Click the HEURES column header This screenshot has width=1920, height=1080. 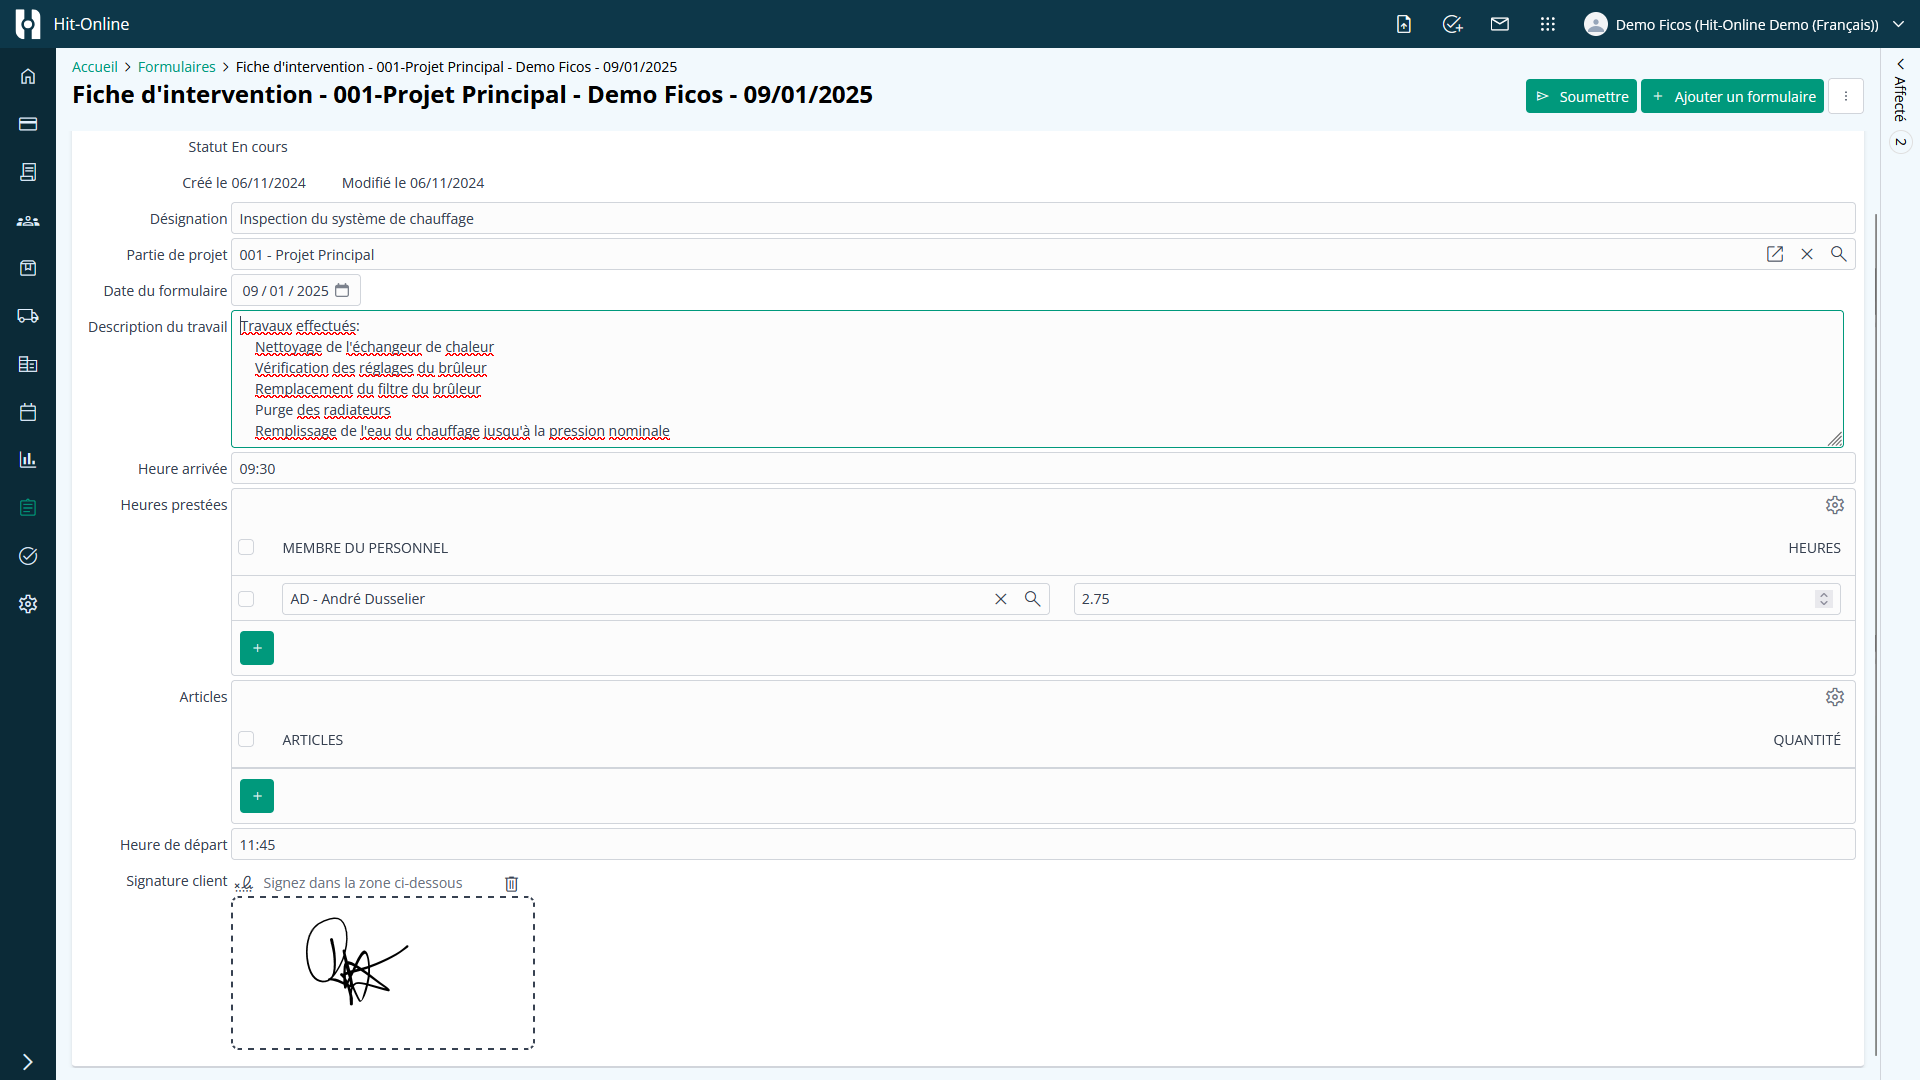[1815, 548]
